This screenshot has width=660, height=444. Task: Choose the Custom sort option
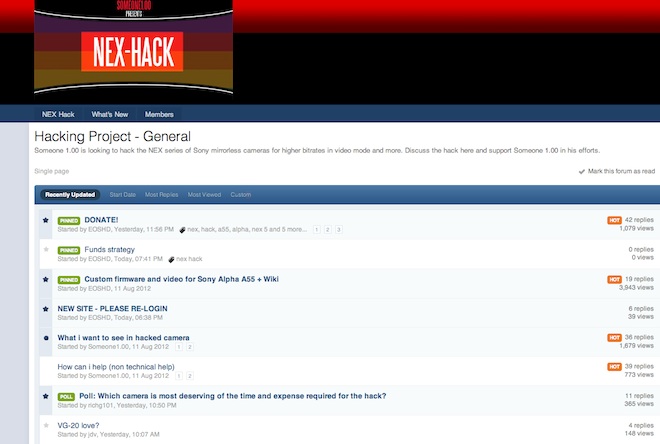241,194
